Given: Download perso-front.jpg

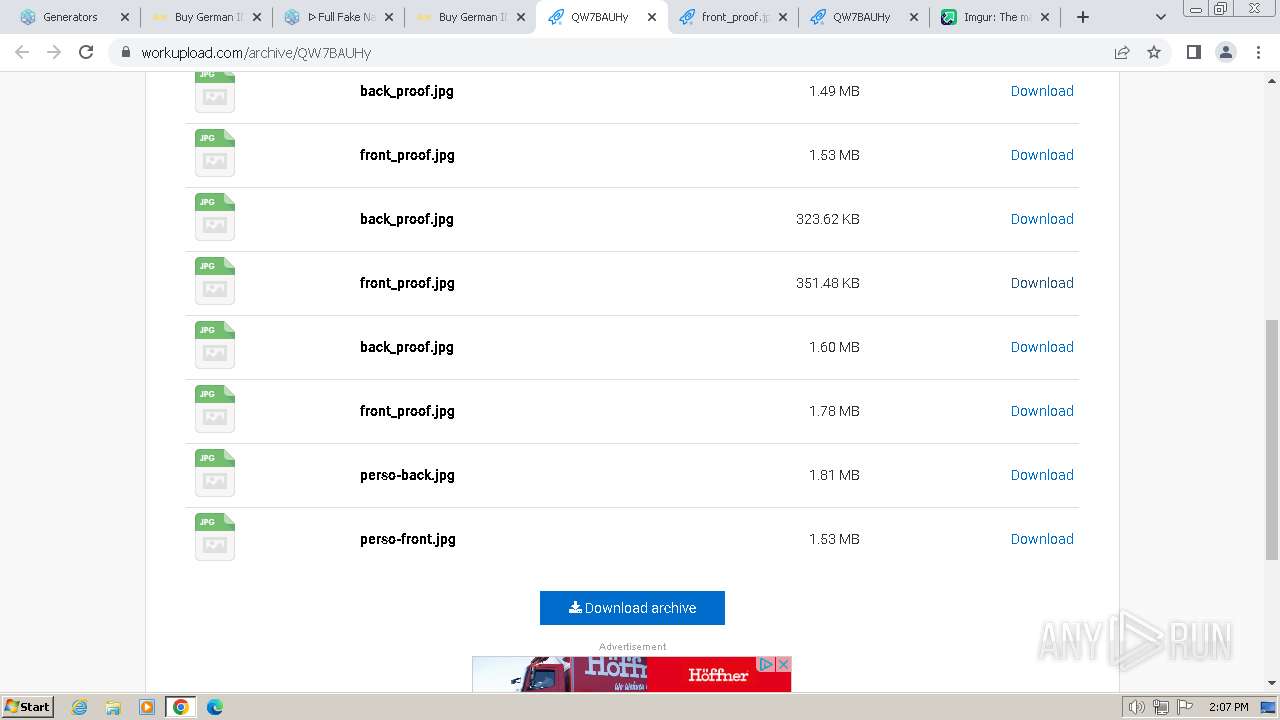Looking at the screenshot, I should [1042, 539].
